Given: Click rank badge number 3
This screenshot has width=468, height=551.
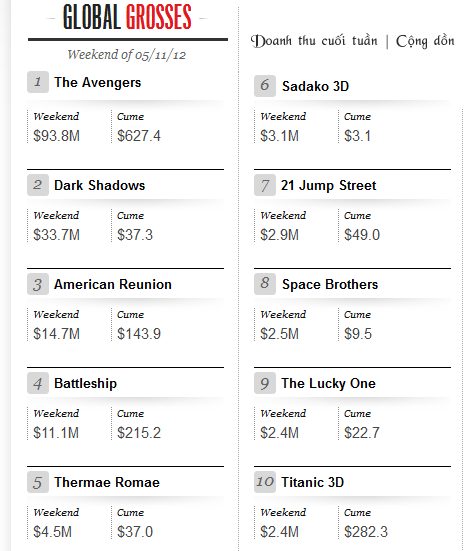Looking at the screenshot, I should click(38, 284).
